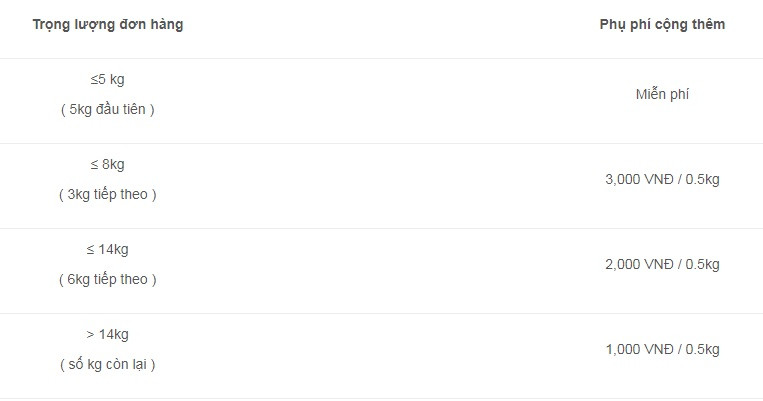
Task: Click '0.5kg' in the 3,000 VNĐ row
Action: [703, 179]
